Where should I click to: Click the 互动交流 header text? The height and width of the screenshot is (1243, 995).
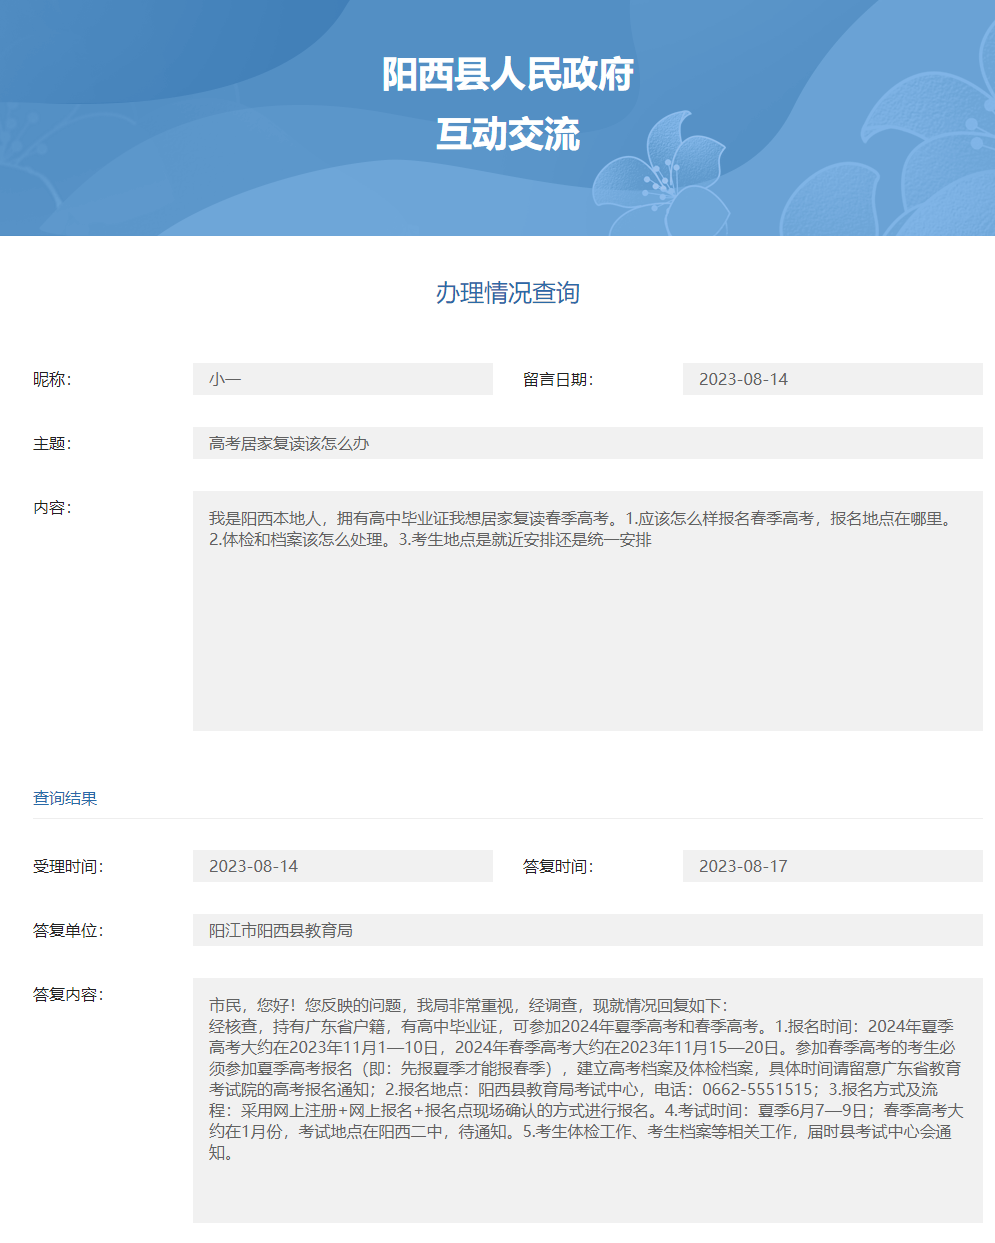click(x=497, y=133)
